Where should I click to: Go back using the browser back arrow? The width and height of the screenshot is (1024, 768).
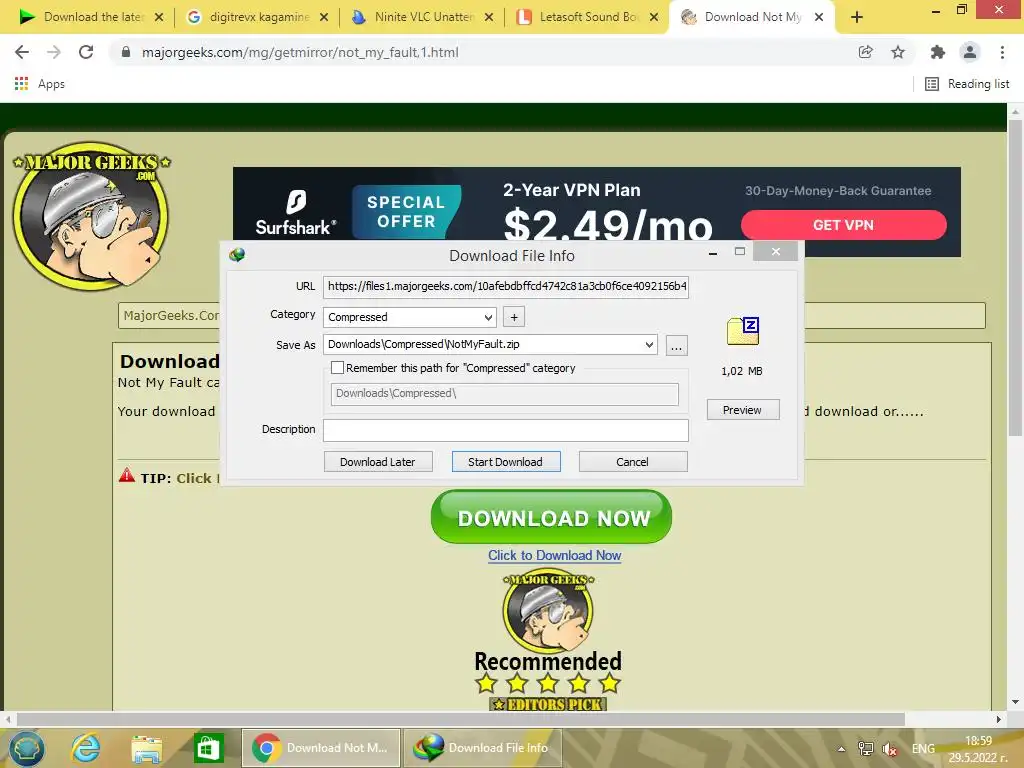click(x=22, y=52)
